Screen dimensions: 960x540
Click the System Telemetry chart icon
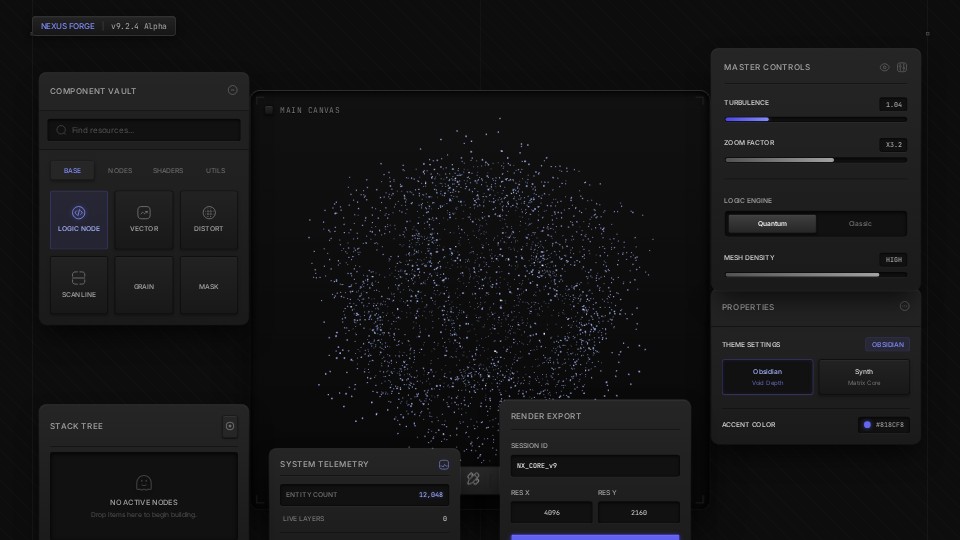[444, 465]
